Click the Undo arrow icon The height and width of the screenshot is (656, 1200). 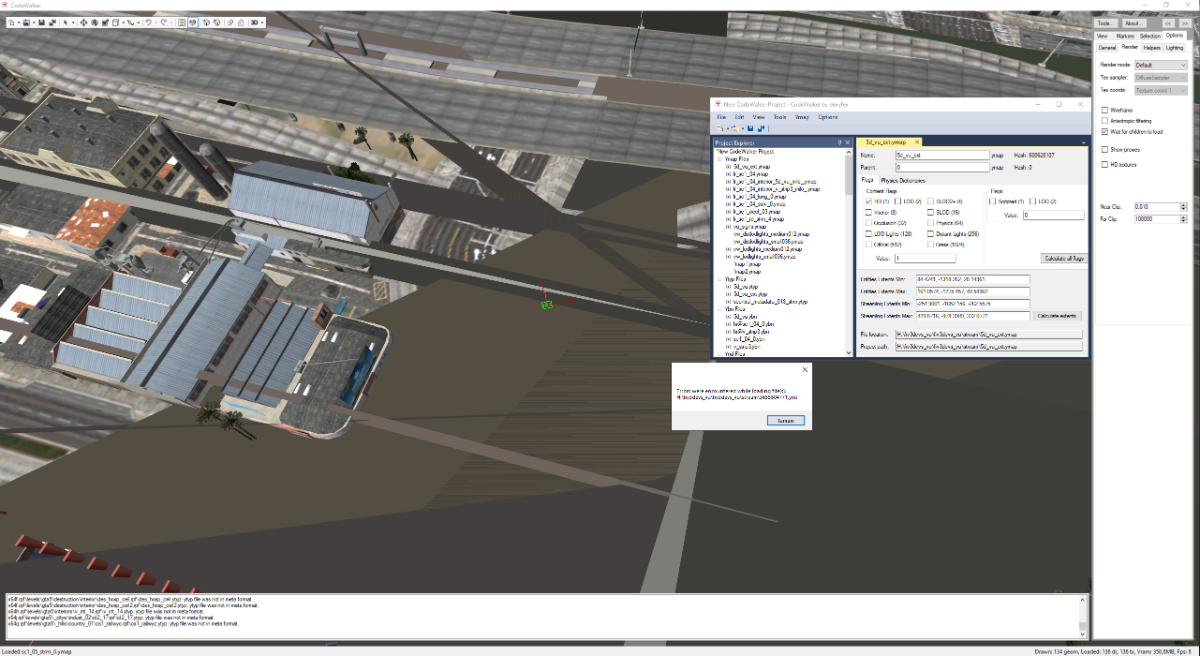[148, 22]
